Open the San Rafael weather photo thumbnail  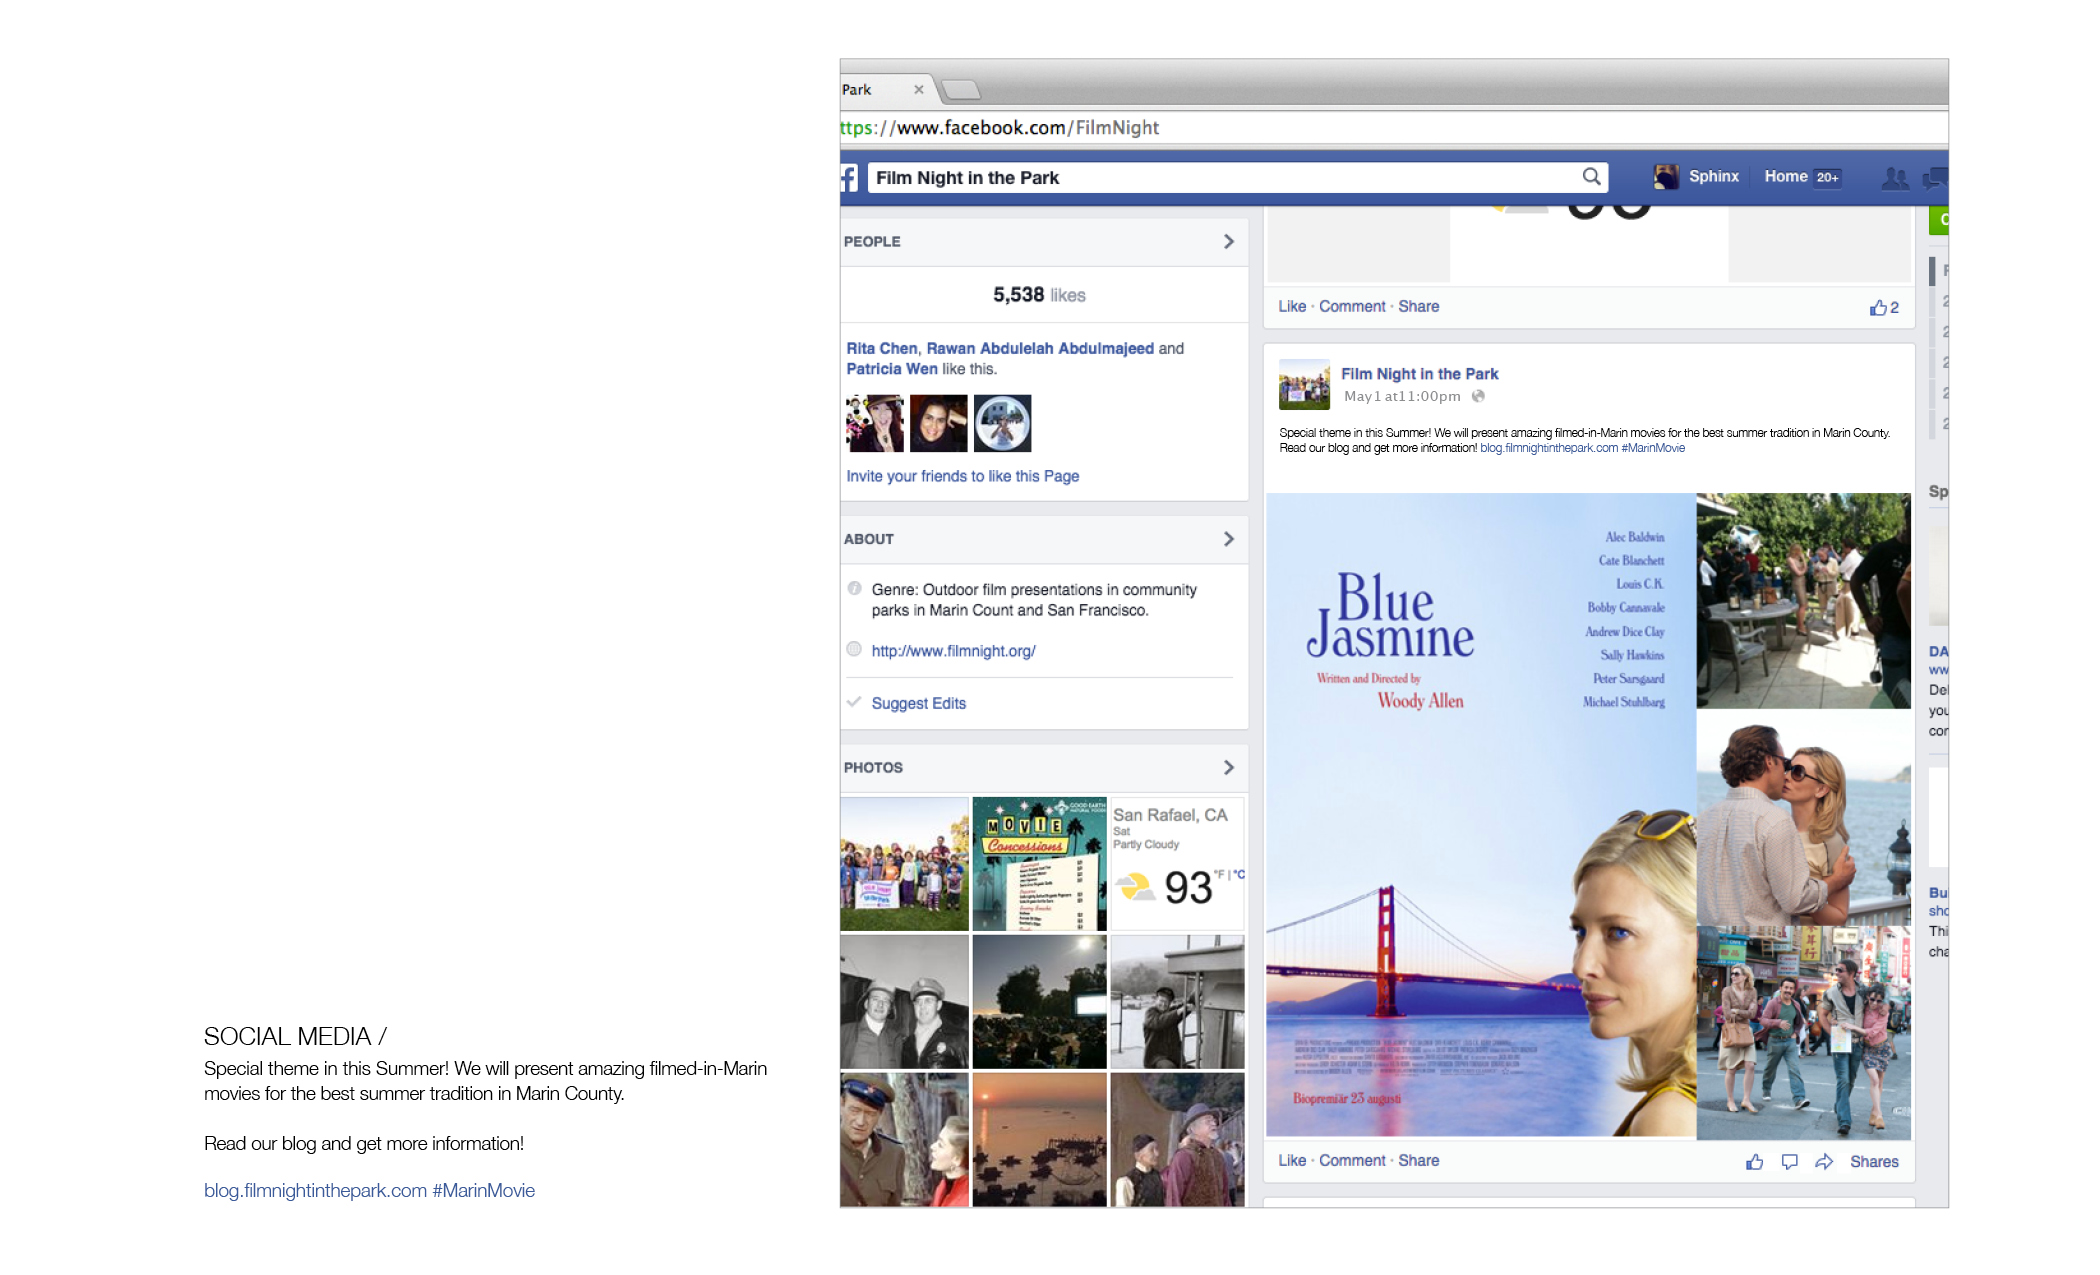[1177, 864]
